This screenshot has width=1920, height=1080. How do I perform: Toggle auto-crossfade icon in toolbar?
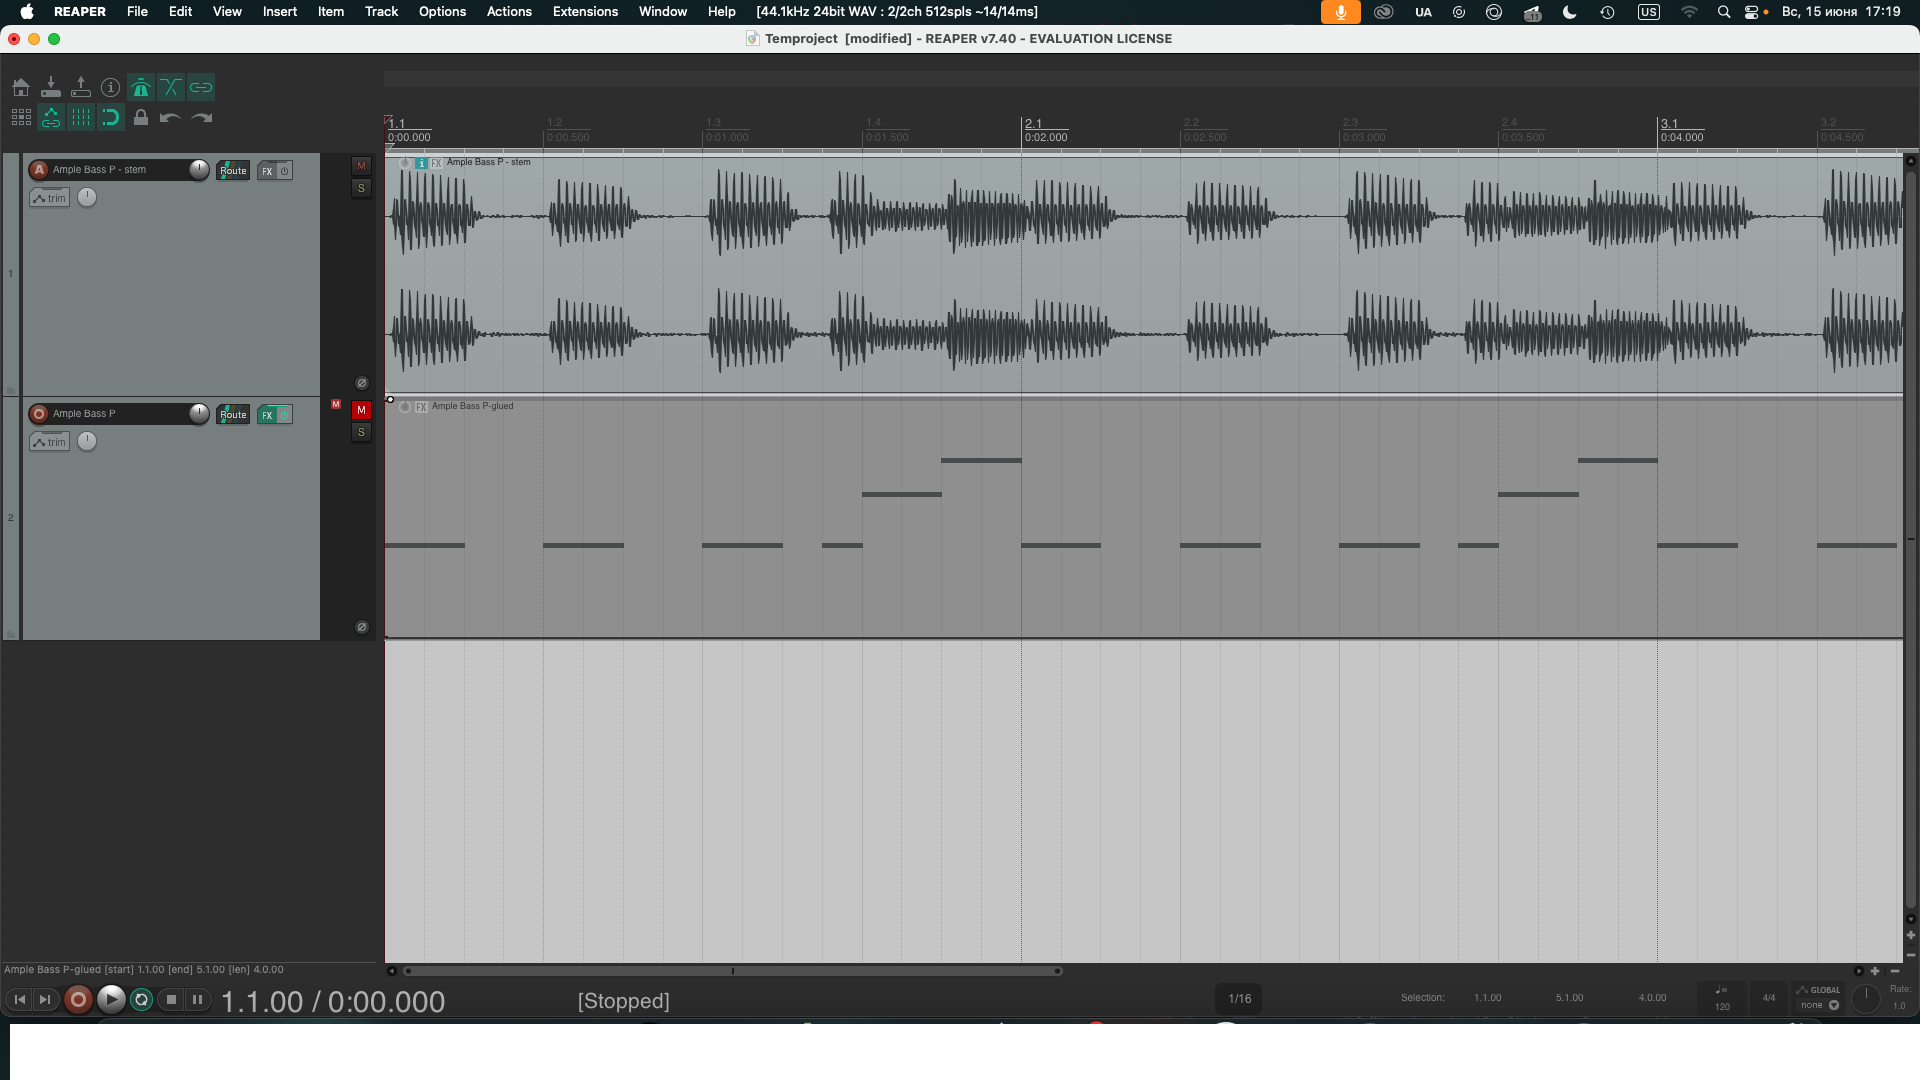point(171,88)
